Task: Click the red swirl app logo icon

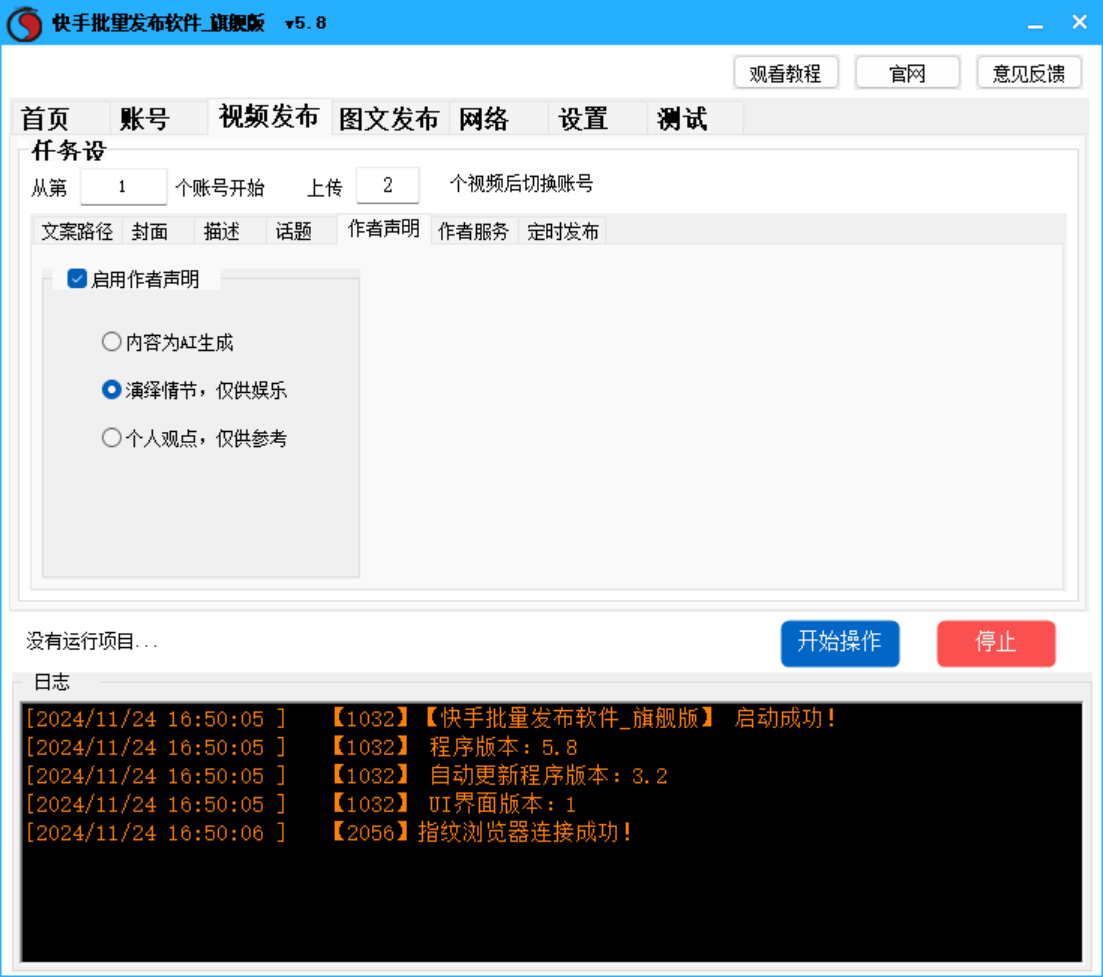Action: 25,23
